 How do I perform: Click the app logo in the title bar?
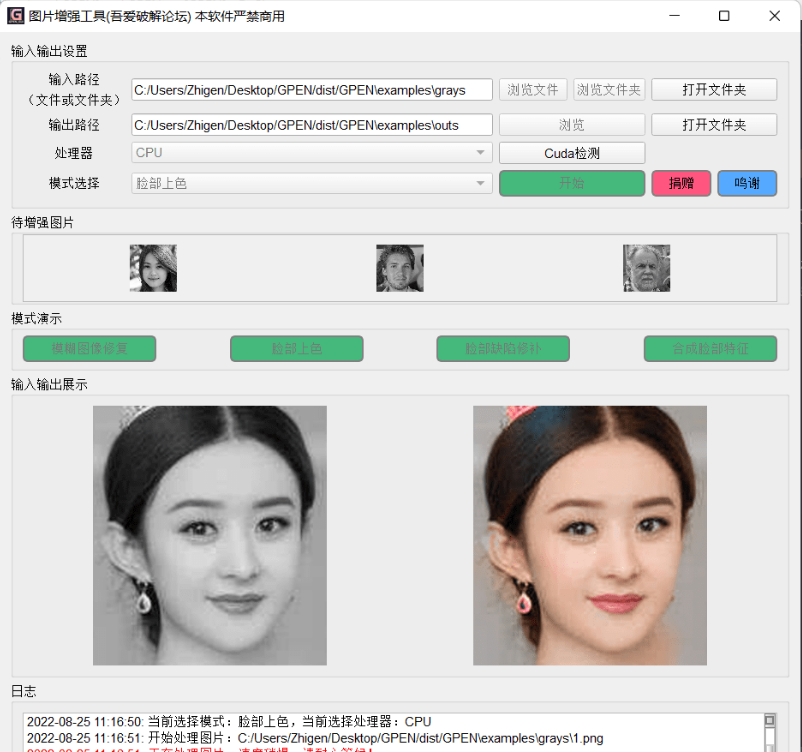[x=16, y=16]
